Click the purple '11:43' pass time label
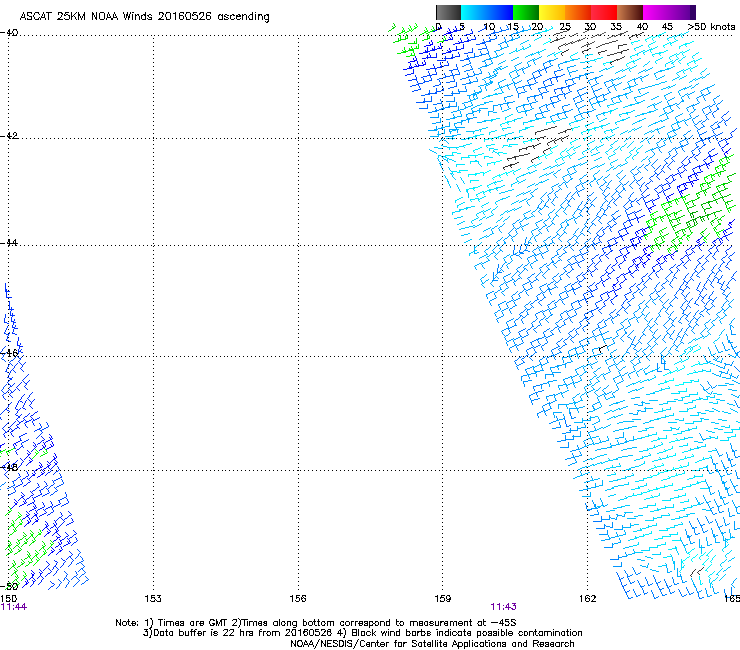The width and height of the screenshot is (740, 650). pos(504,607)
